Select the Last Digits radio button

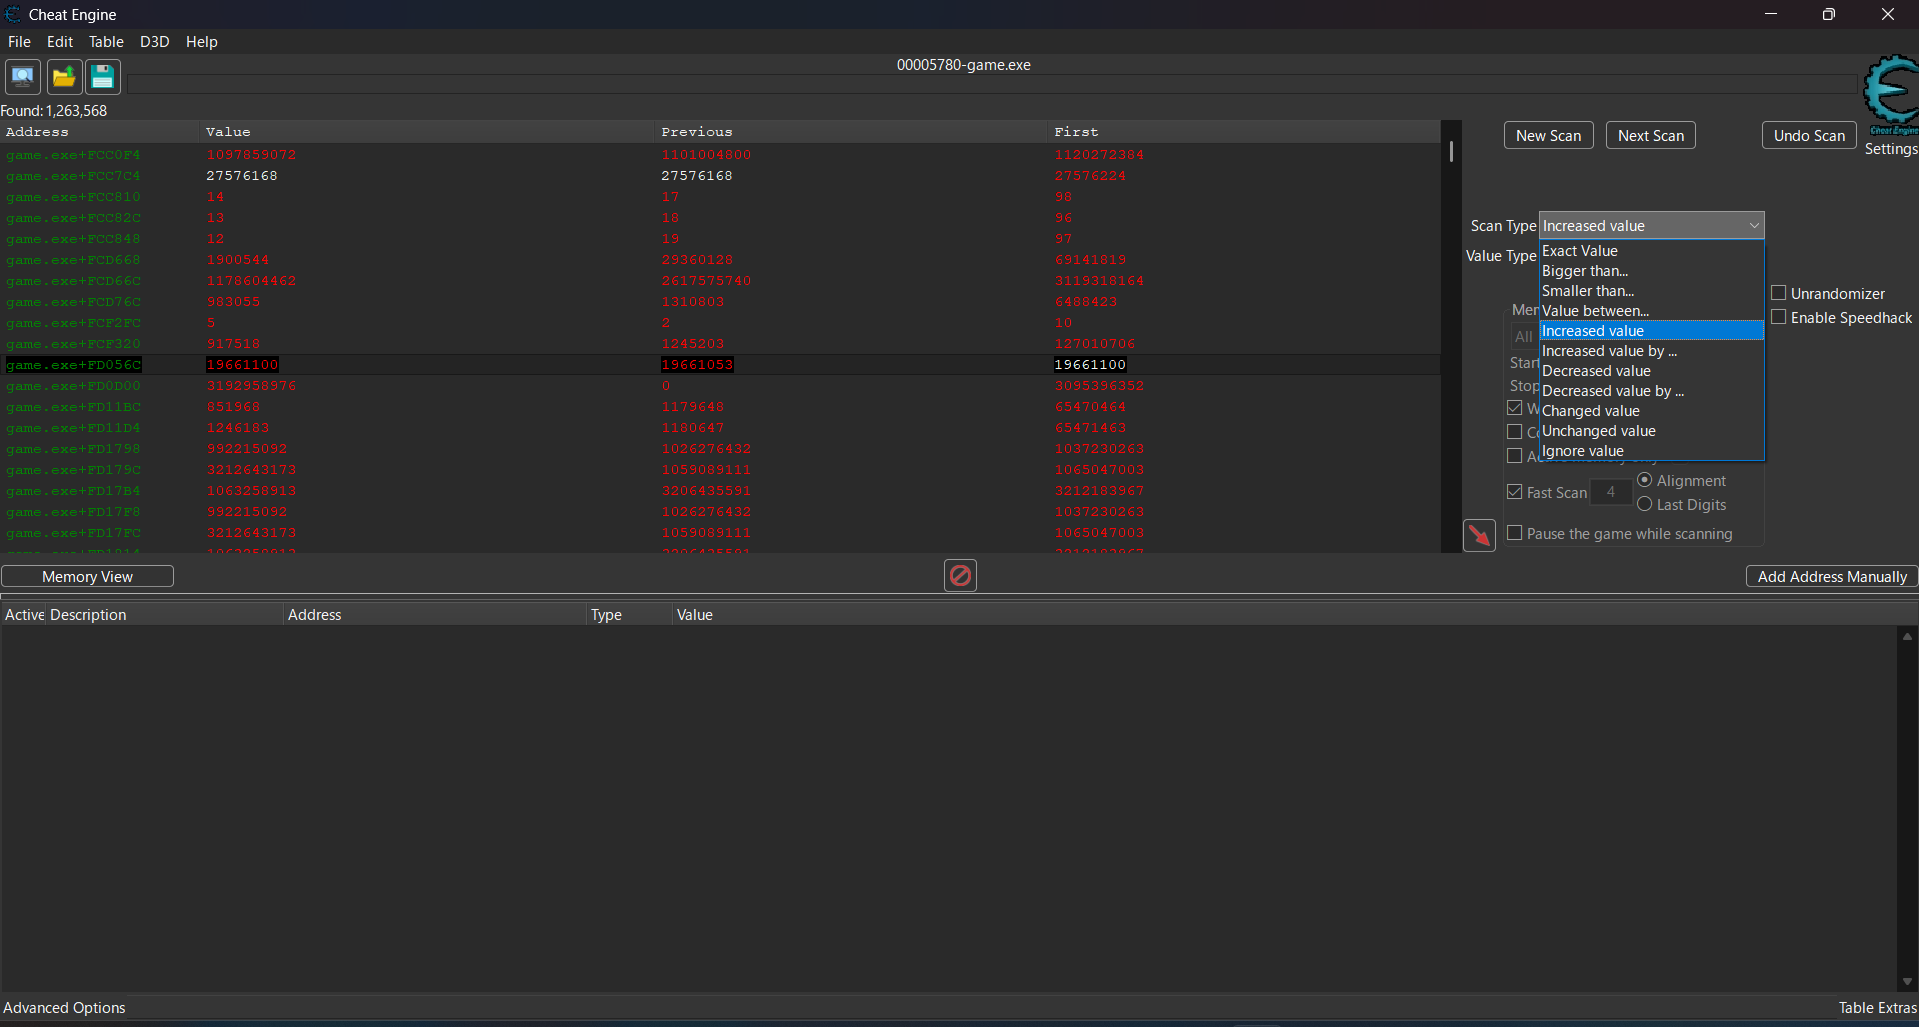1645,504
